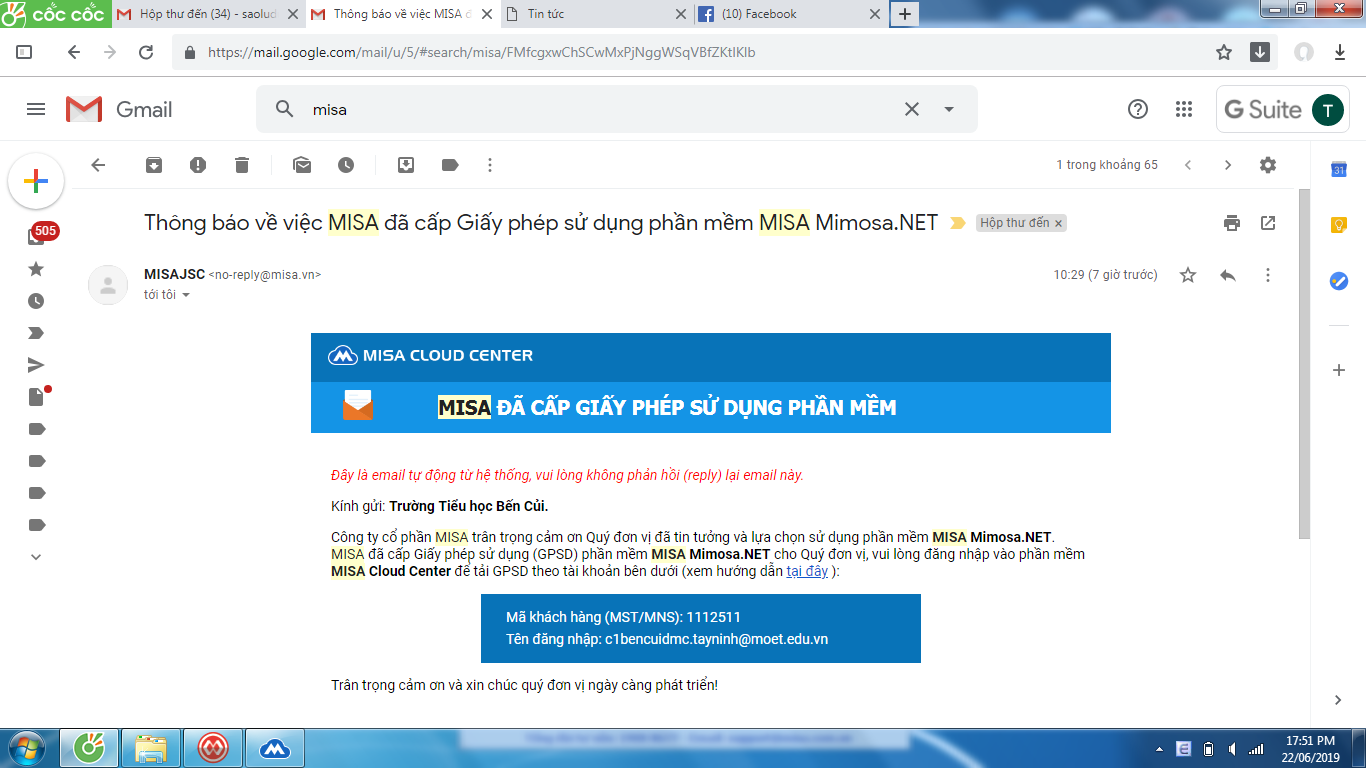Toggle the importance marker beside subject
Image resolution: width=1366 pixels, height=768 pixels.
957,223
